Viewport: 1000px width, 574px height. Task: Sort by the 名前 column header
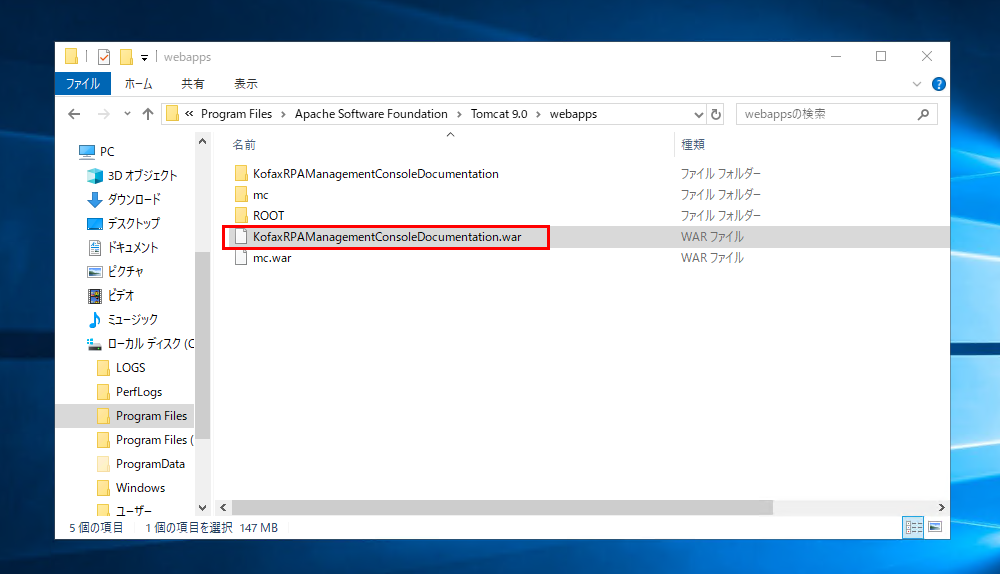[244, 145]
